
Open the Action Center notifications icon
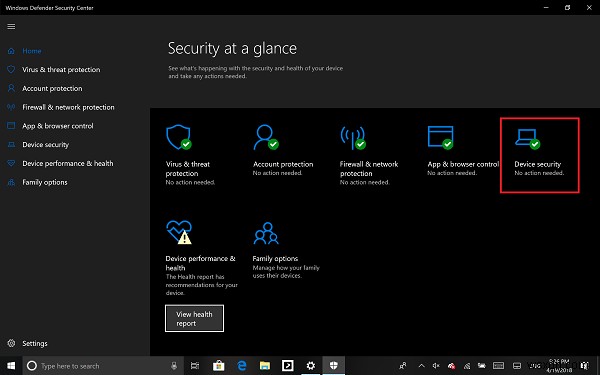[585, 366]
